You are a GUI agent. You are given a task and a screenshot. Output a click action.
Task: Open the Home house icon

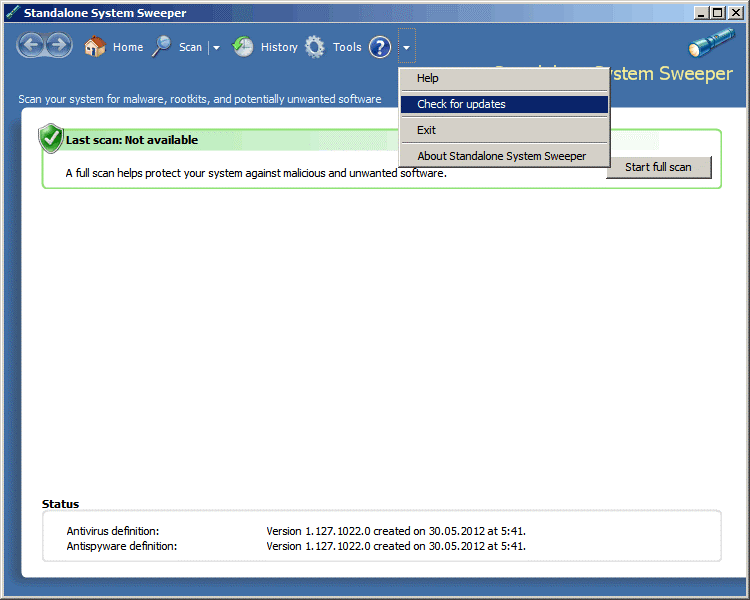pos(95,46)
